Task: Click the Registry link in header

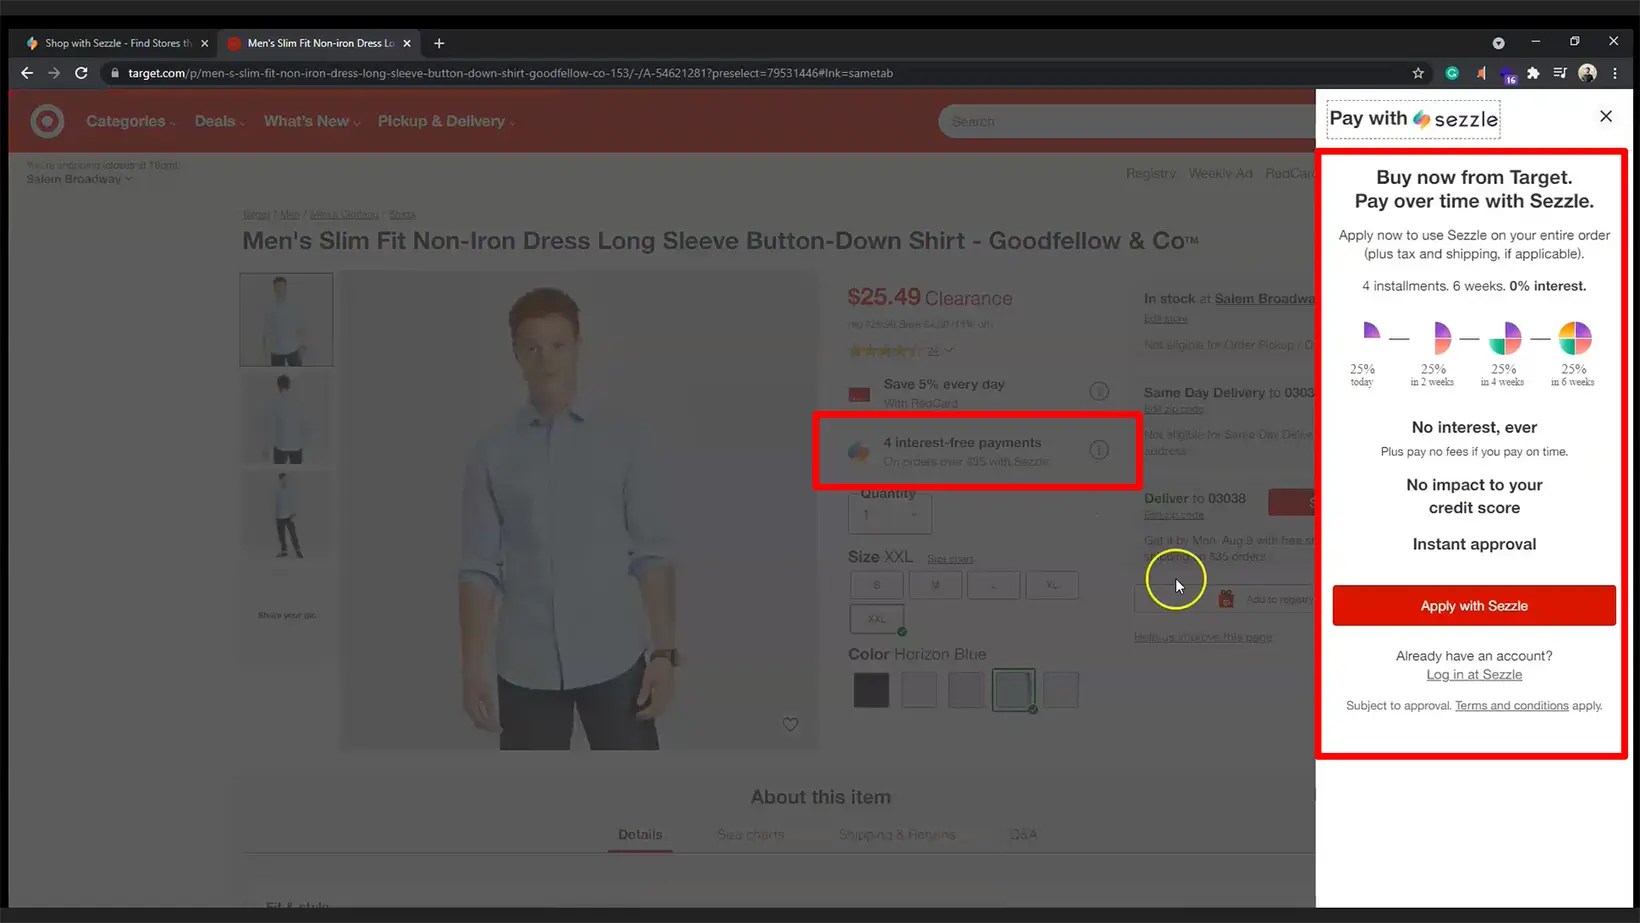Action: point(1151,173)
